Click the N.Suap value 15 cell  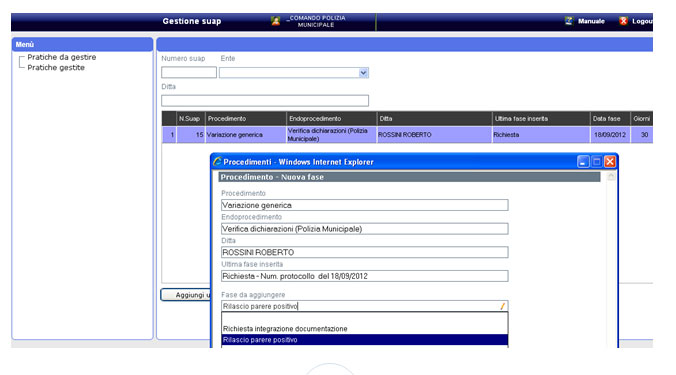click(191, 134)
